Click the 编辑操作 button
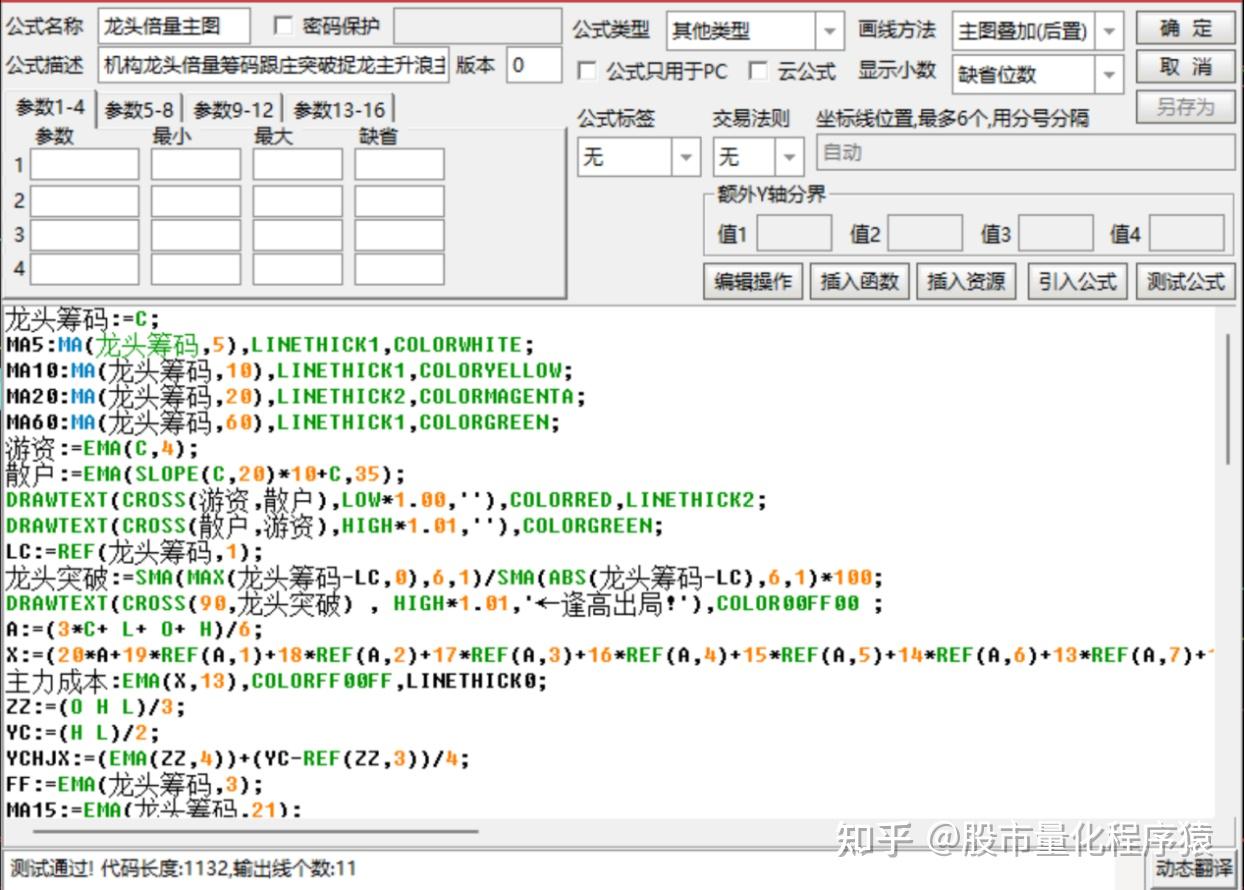The height and width of the screenshot is (890, 1245). [x=752, y=281]
